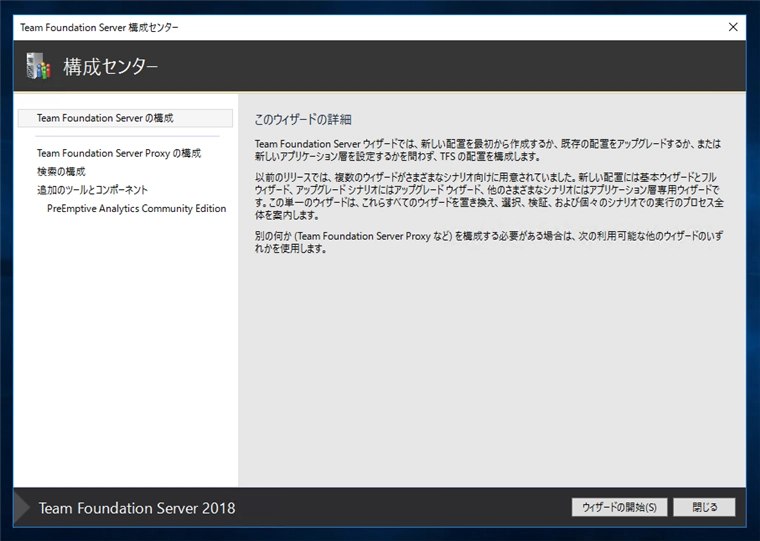Close the 構成センター window with X
The image size is (760, 541).
coord(733,27)
